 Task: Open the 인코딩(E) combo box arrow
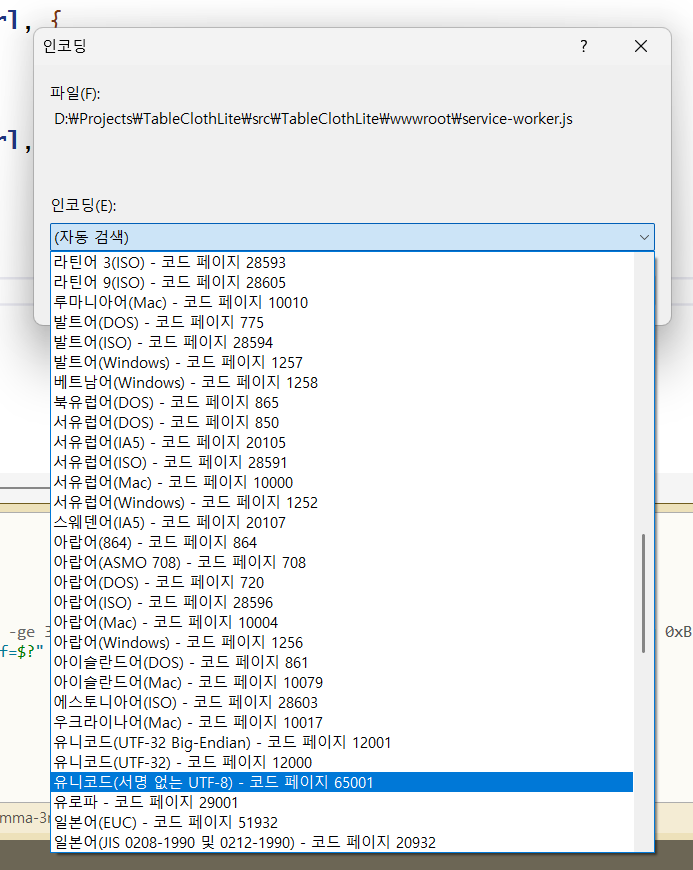pos(644,237)
